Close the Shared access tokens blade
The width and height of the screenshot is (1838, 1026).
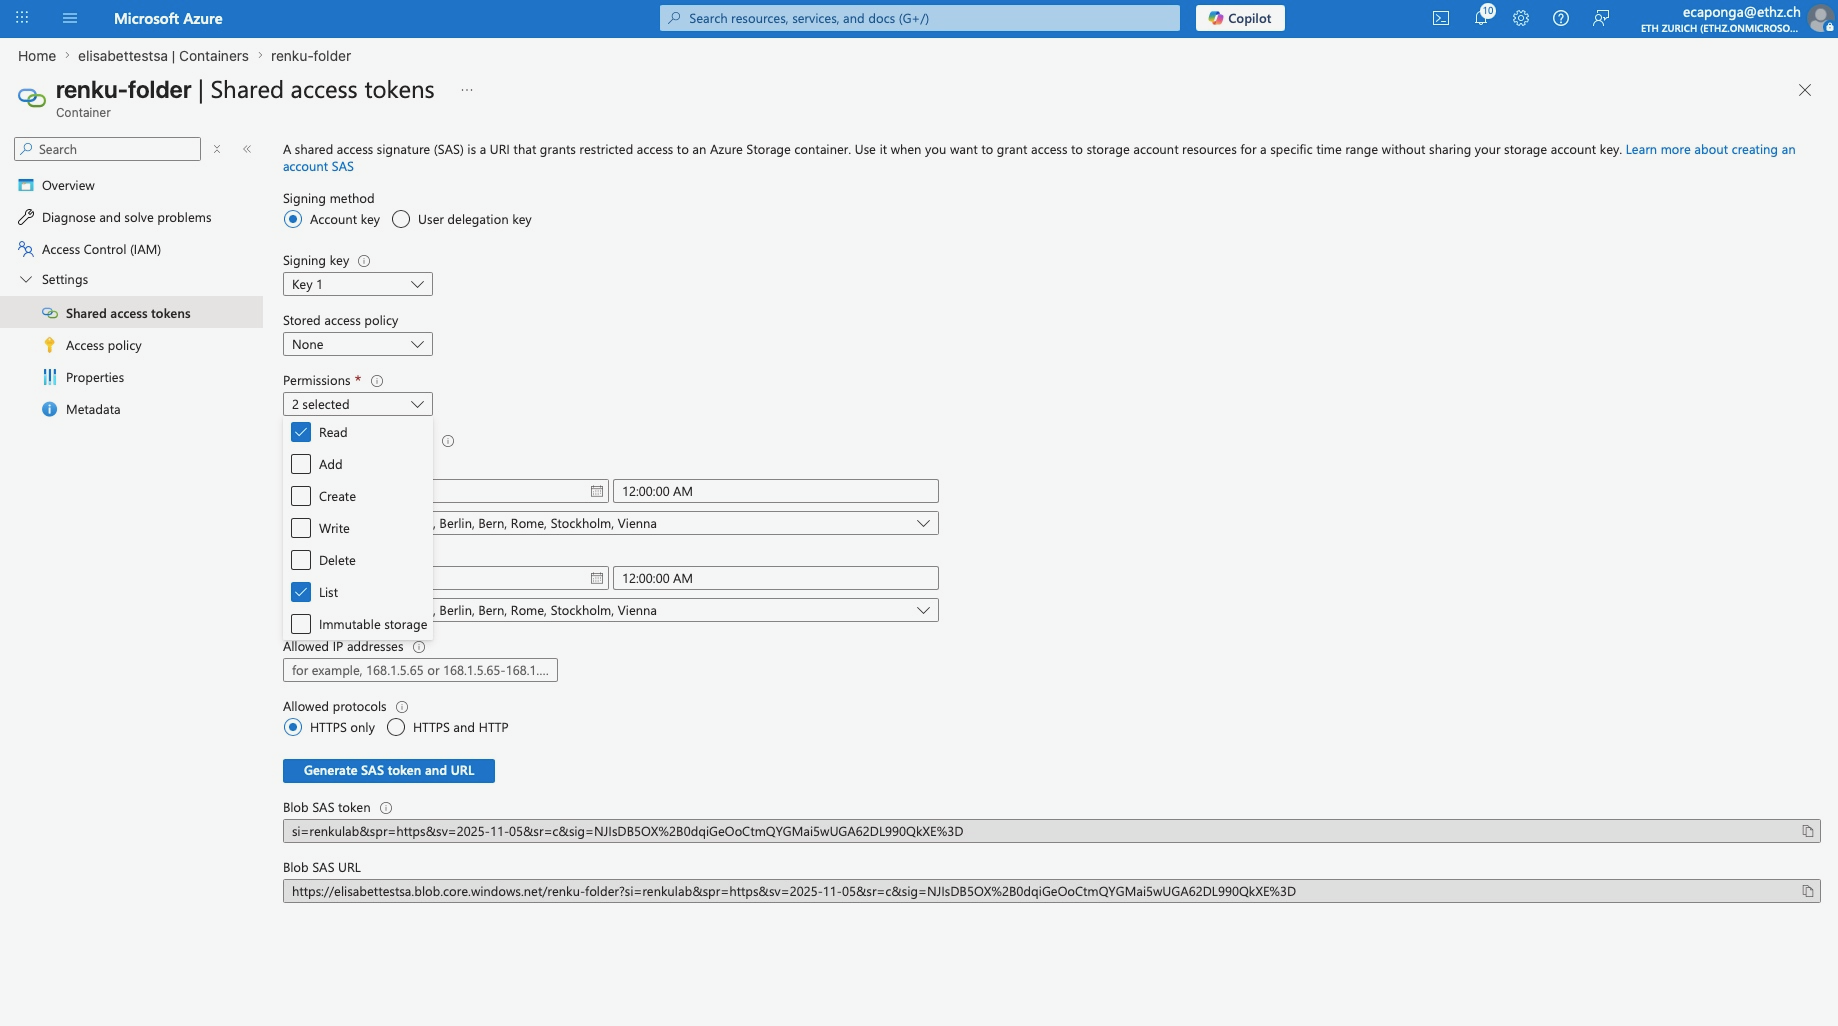point(1805,90)
